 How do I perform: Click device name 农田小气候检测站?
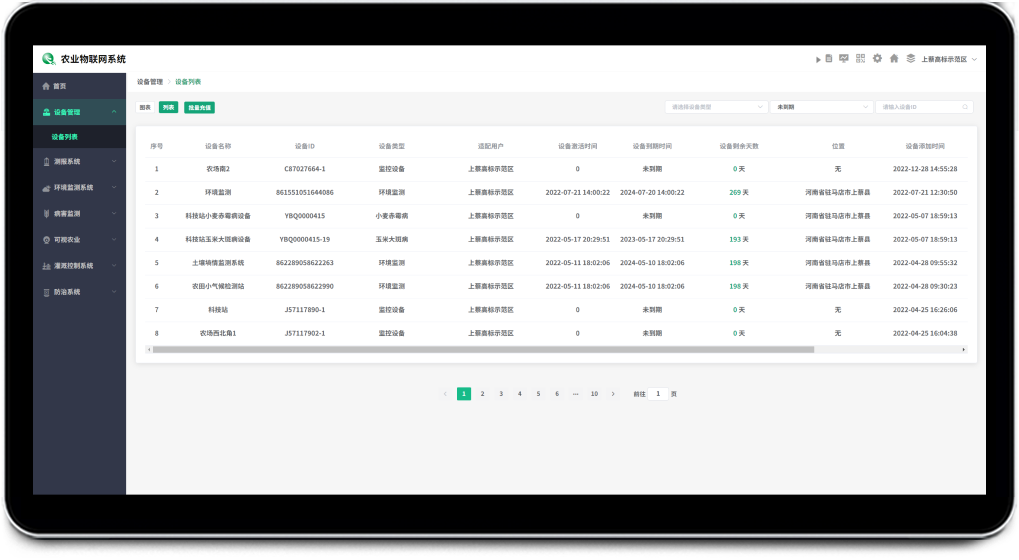tap(218, 286)
